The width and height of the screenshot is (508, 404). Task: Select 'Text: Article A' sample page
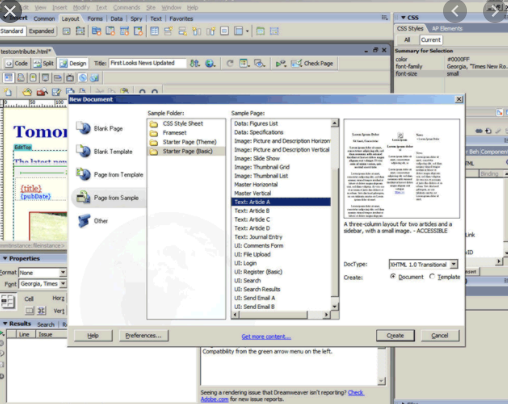click(281, 202)
